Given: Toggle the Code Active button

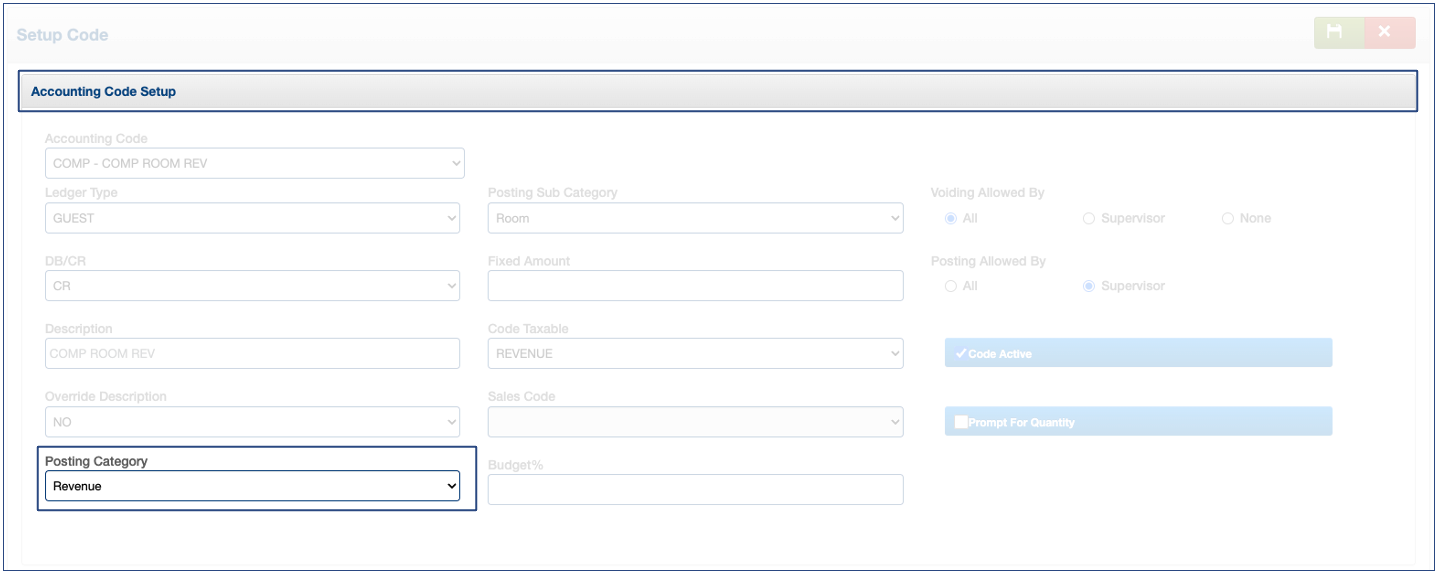Looking at the screenshot, I should [1138, 353].
